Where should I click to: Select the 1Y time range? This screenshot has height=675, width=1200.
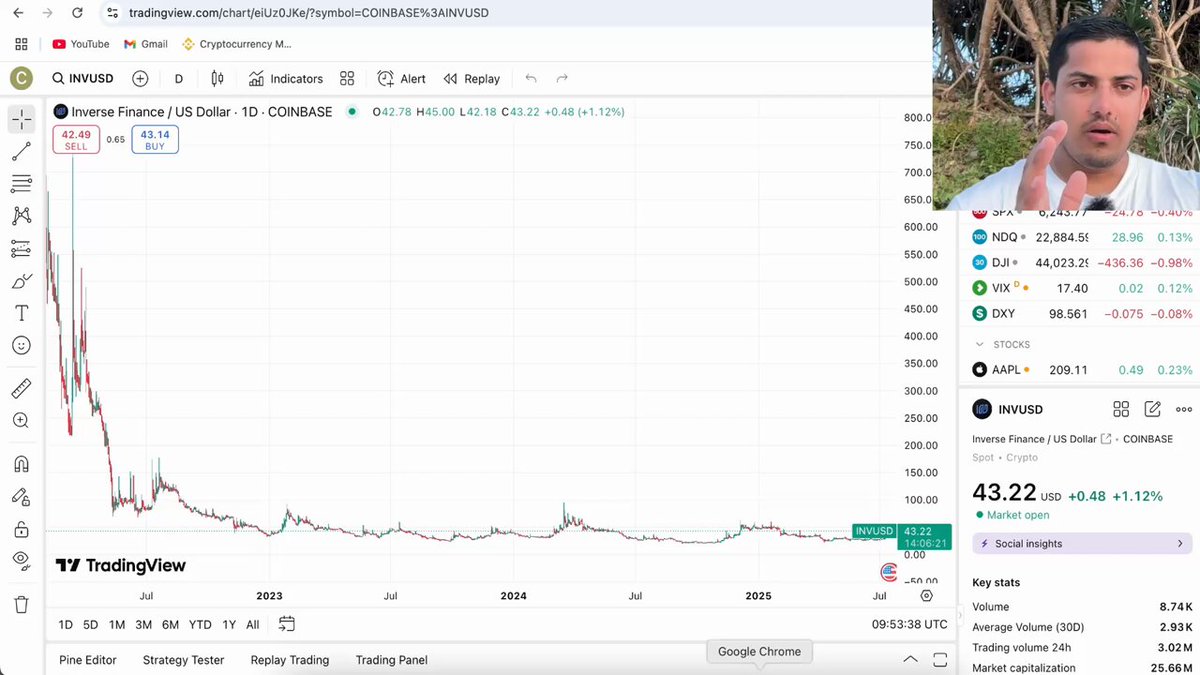pos(229,624)
